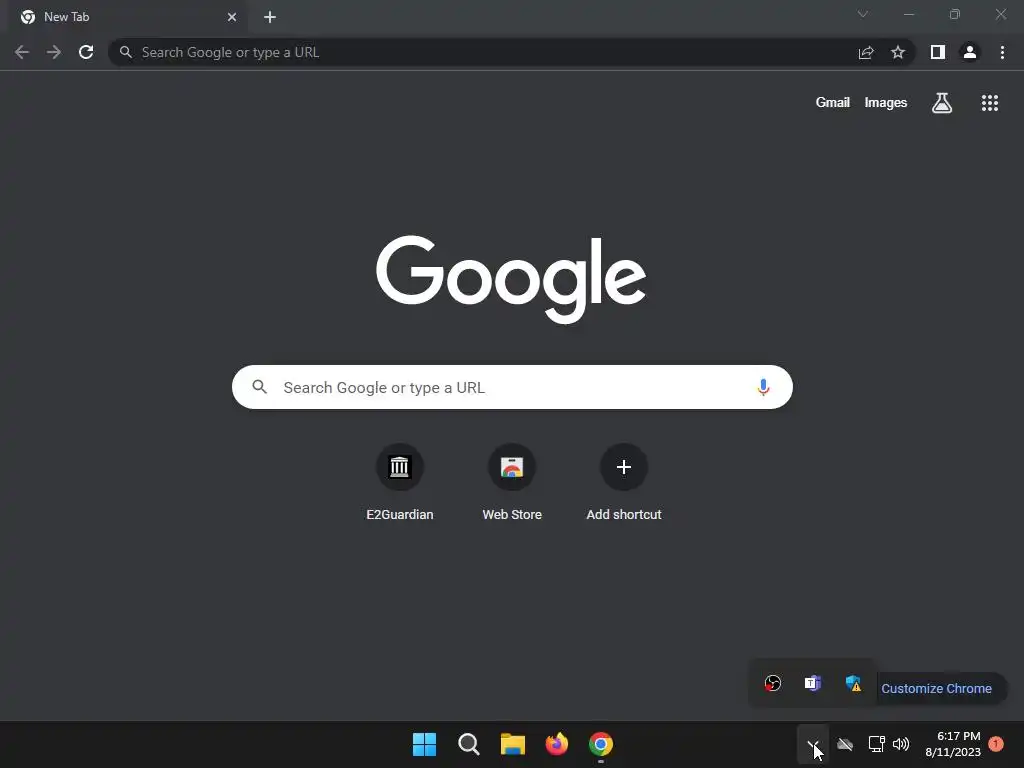Open Images link
Image resolution: width=1024 pixels, height=768 pixels.
(x=886, y=103)
